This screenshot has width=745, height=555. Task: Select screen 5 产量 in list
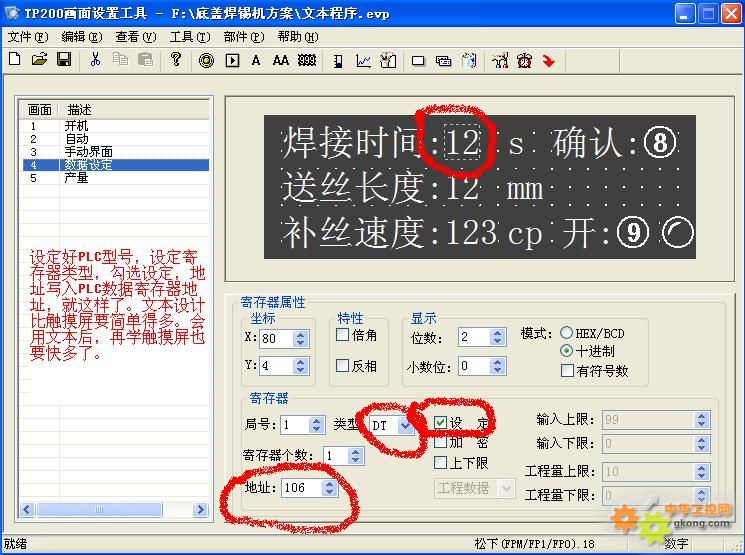115,178
